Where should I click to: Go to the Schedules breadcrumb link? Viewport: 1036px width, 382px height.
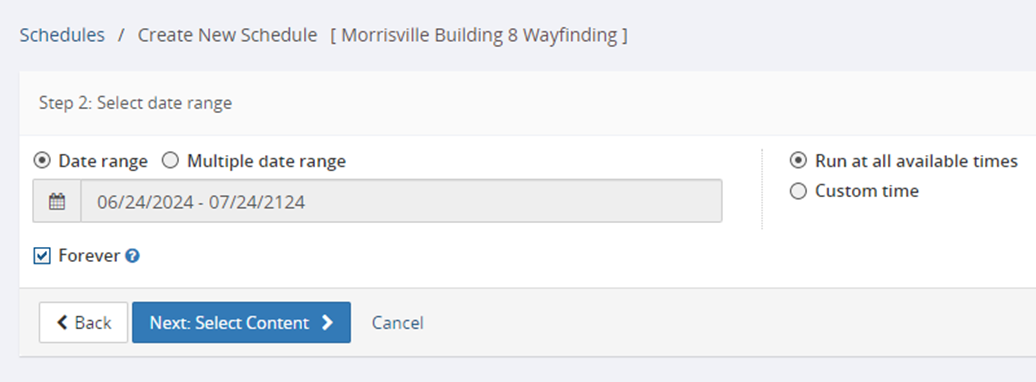coord(62,35)
